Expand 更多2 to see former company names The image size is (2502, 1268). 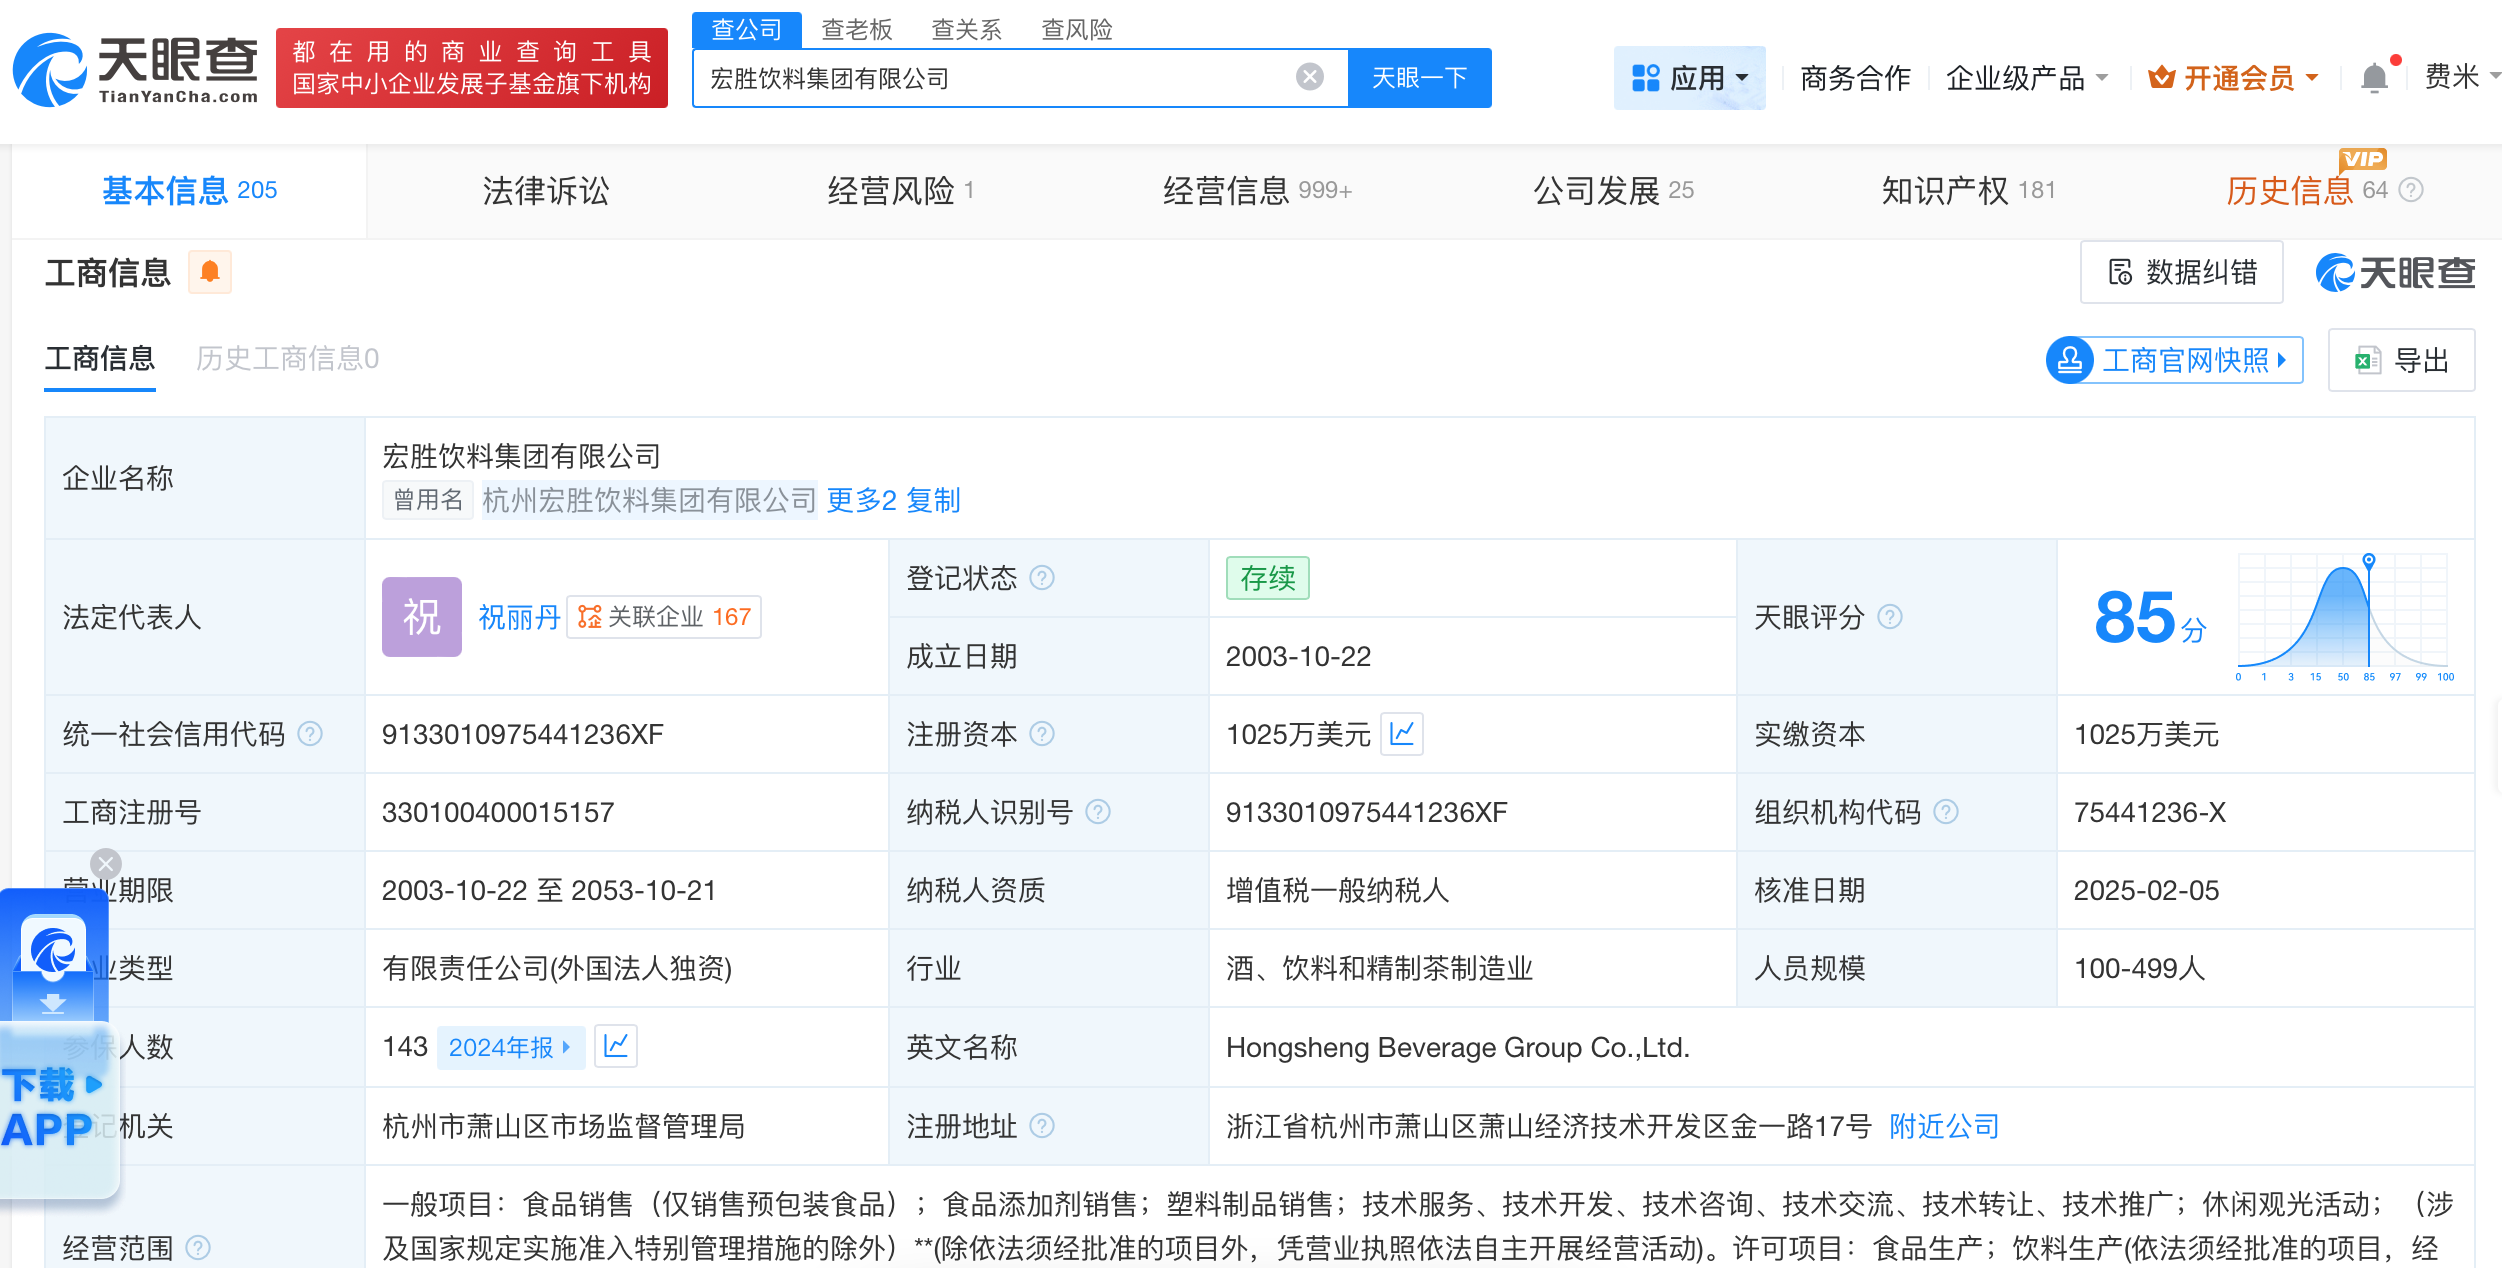(861, 500)
